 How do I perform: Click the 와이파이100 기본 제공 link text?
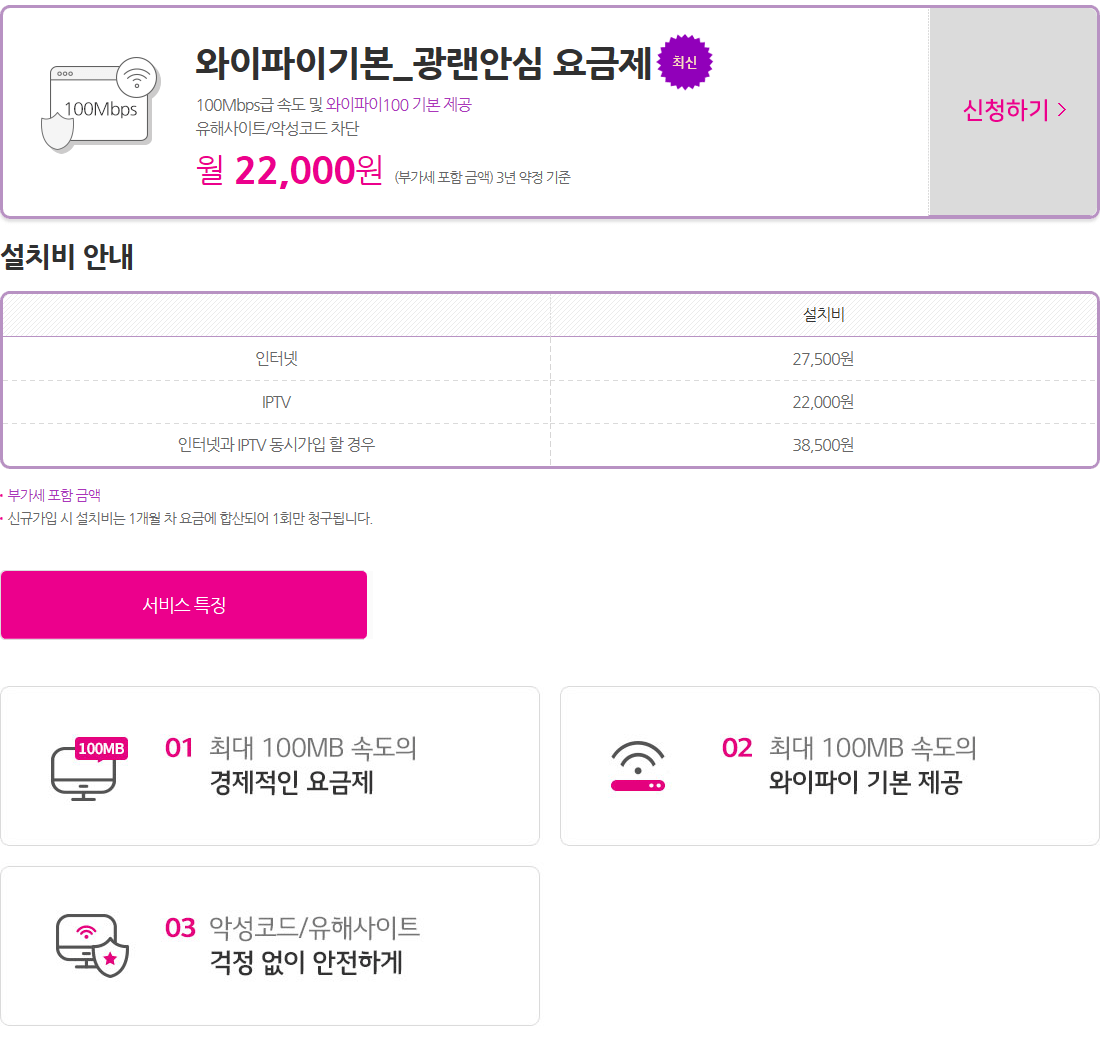point(398,105)
